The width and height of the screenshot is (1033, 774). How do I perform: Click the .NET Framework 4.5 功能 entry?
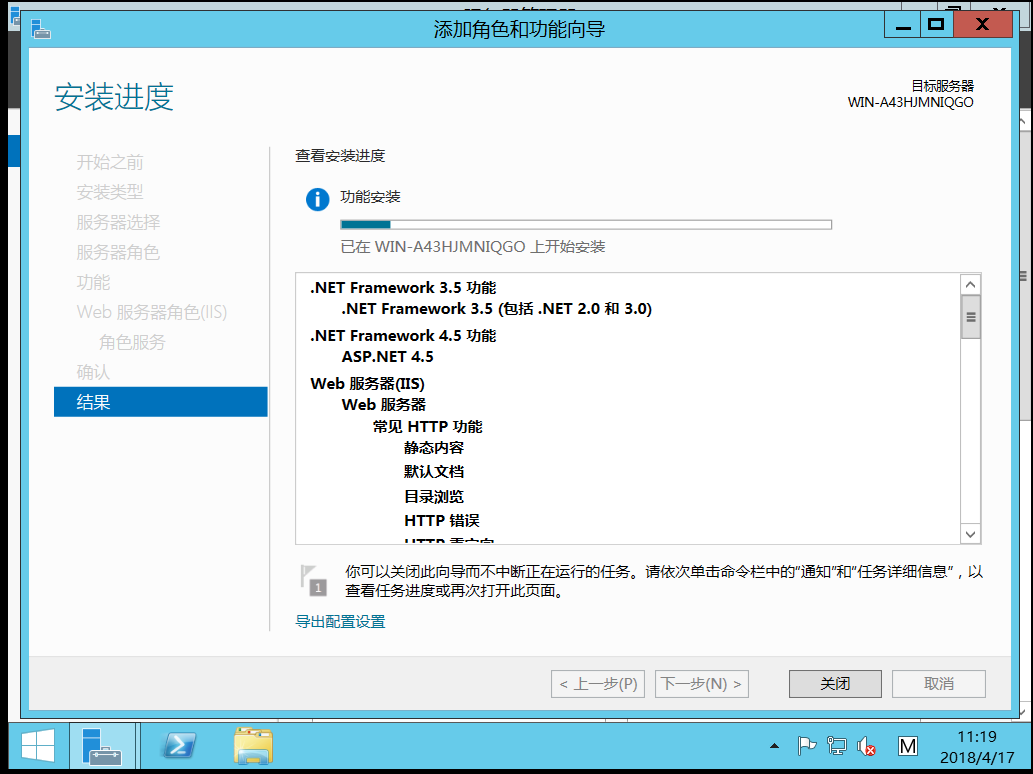pos(403,336)
